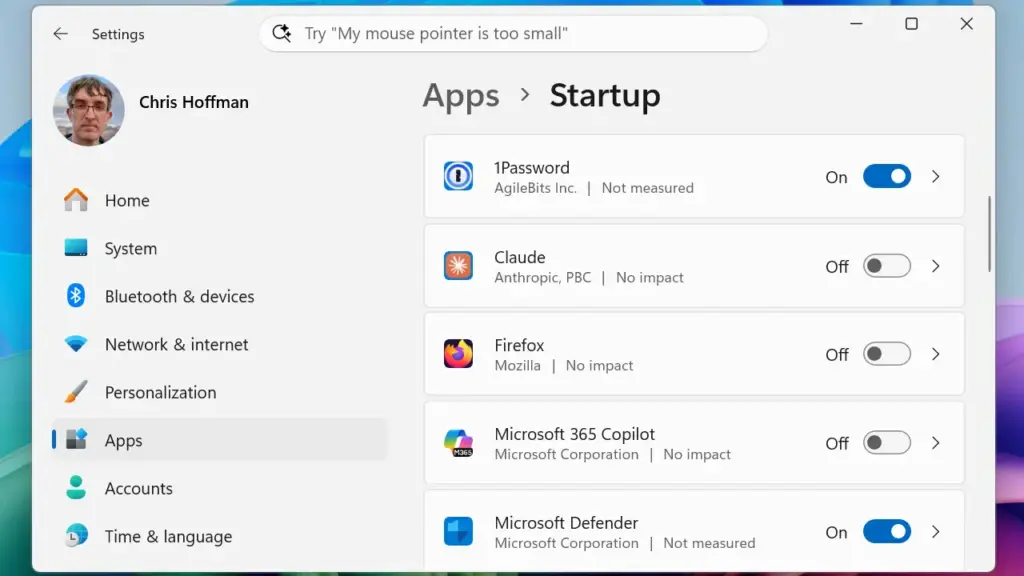The height and width of the screenshot is (576, 1024).
Task: Click "No impact" under Firefox
Action: pyautogui.click(x=600, y=366)
